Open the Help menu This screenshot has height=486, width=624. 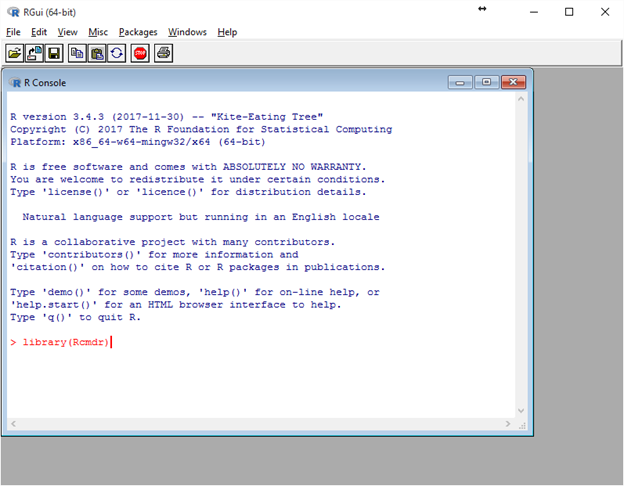(227, 32)
